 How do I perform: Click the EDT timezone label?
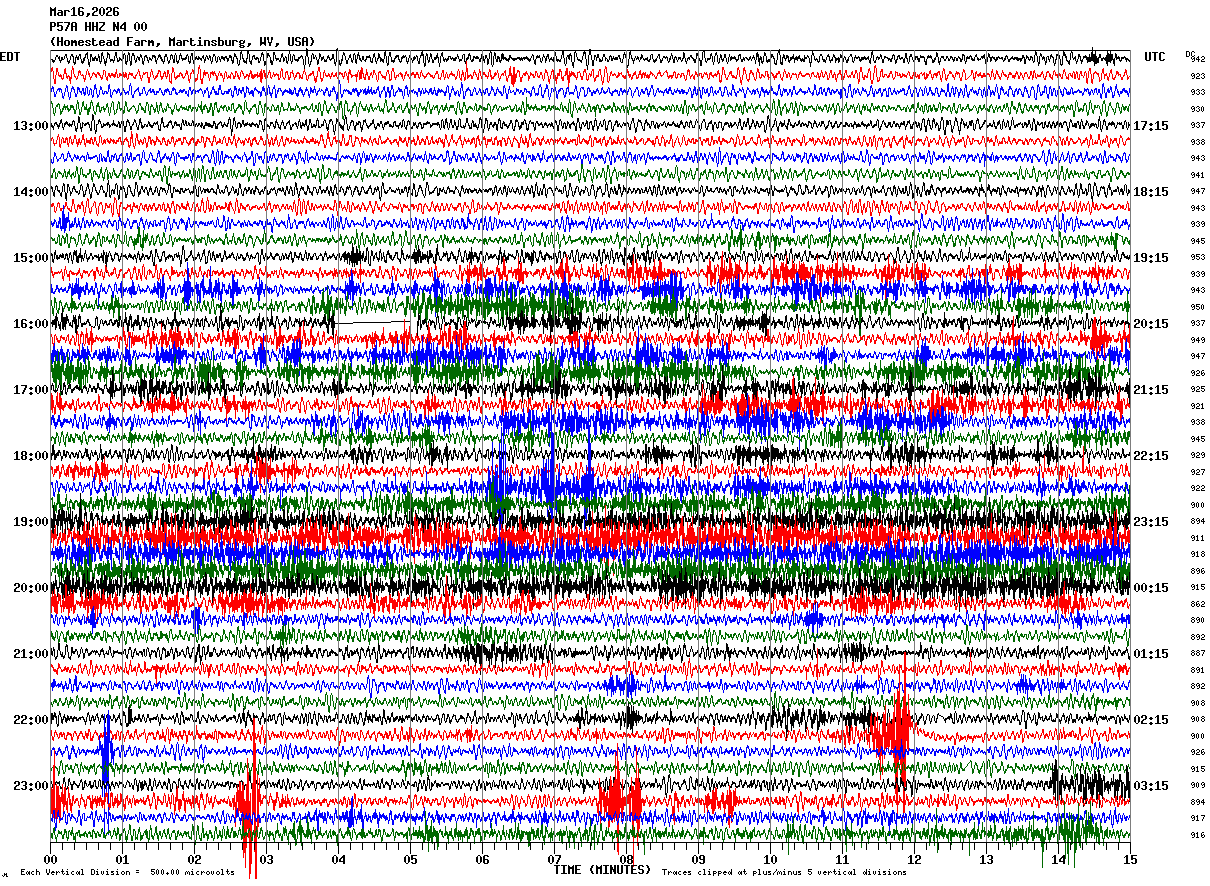point(10,57)
